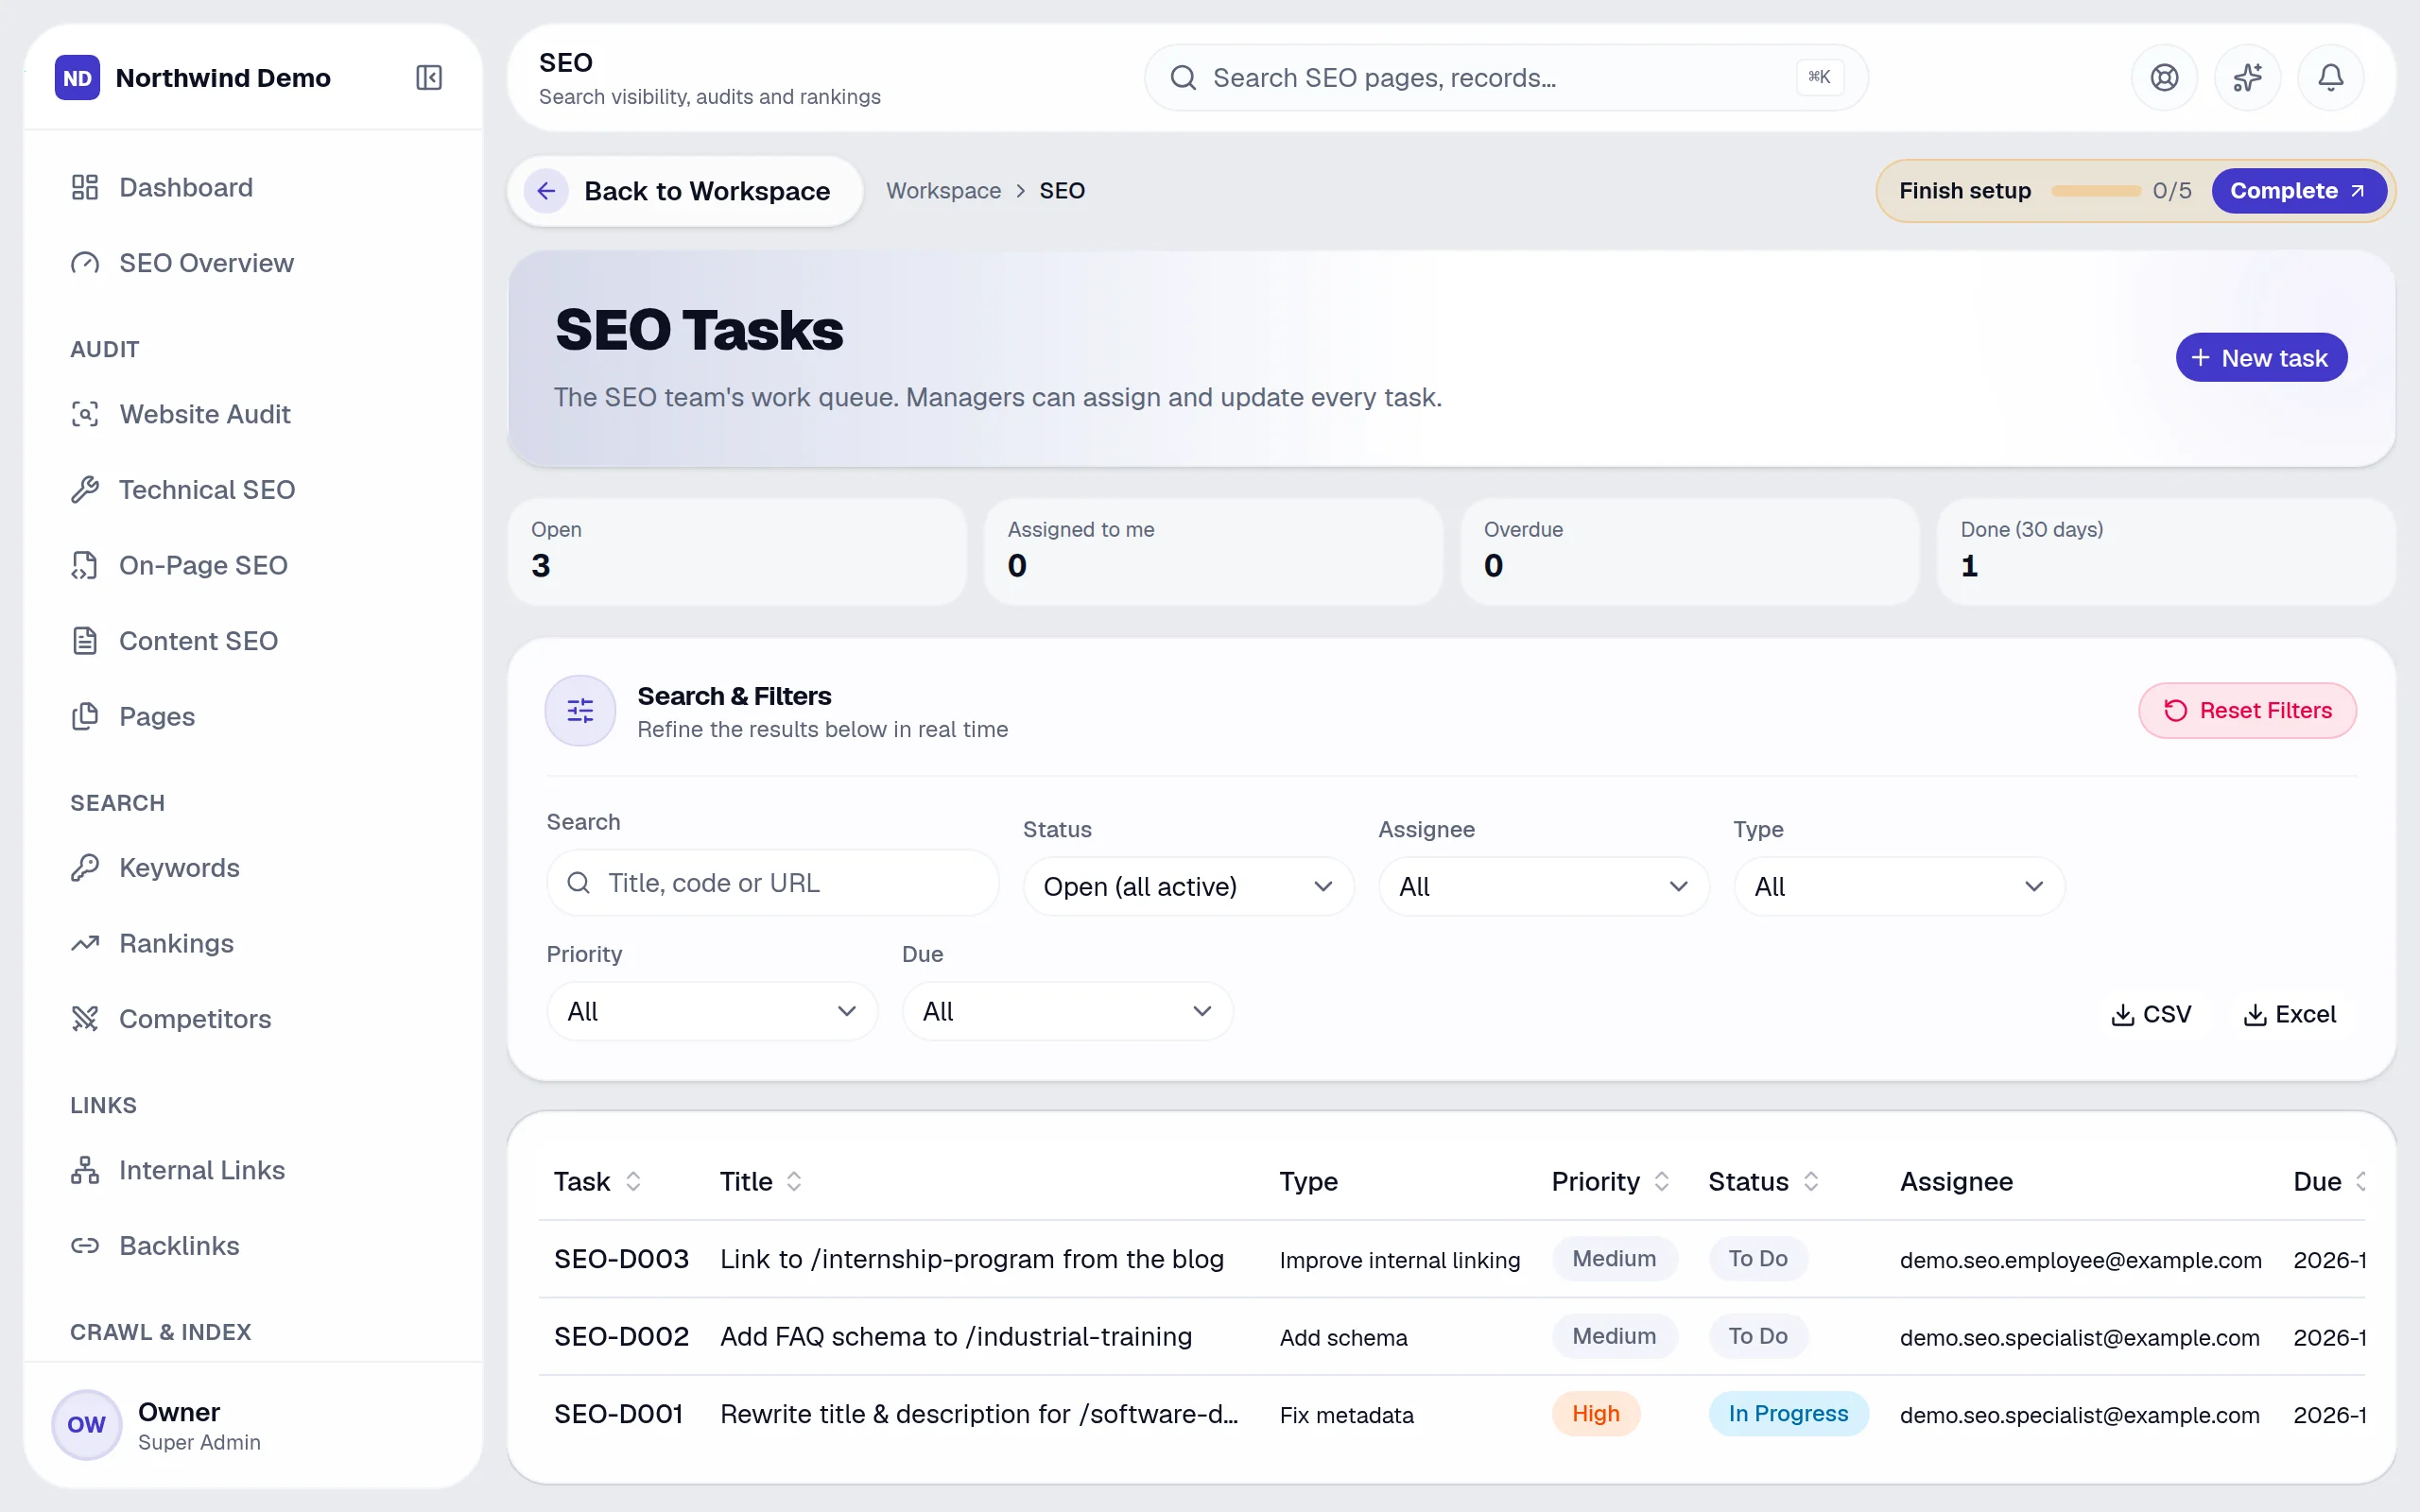
Task: Click the Add FAQ schema to /industrial-training title
Action: pyautogui.click(x=956, y=1336)
